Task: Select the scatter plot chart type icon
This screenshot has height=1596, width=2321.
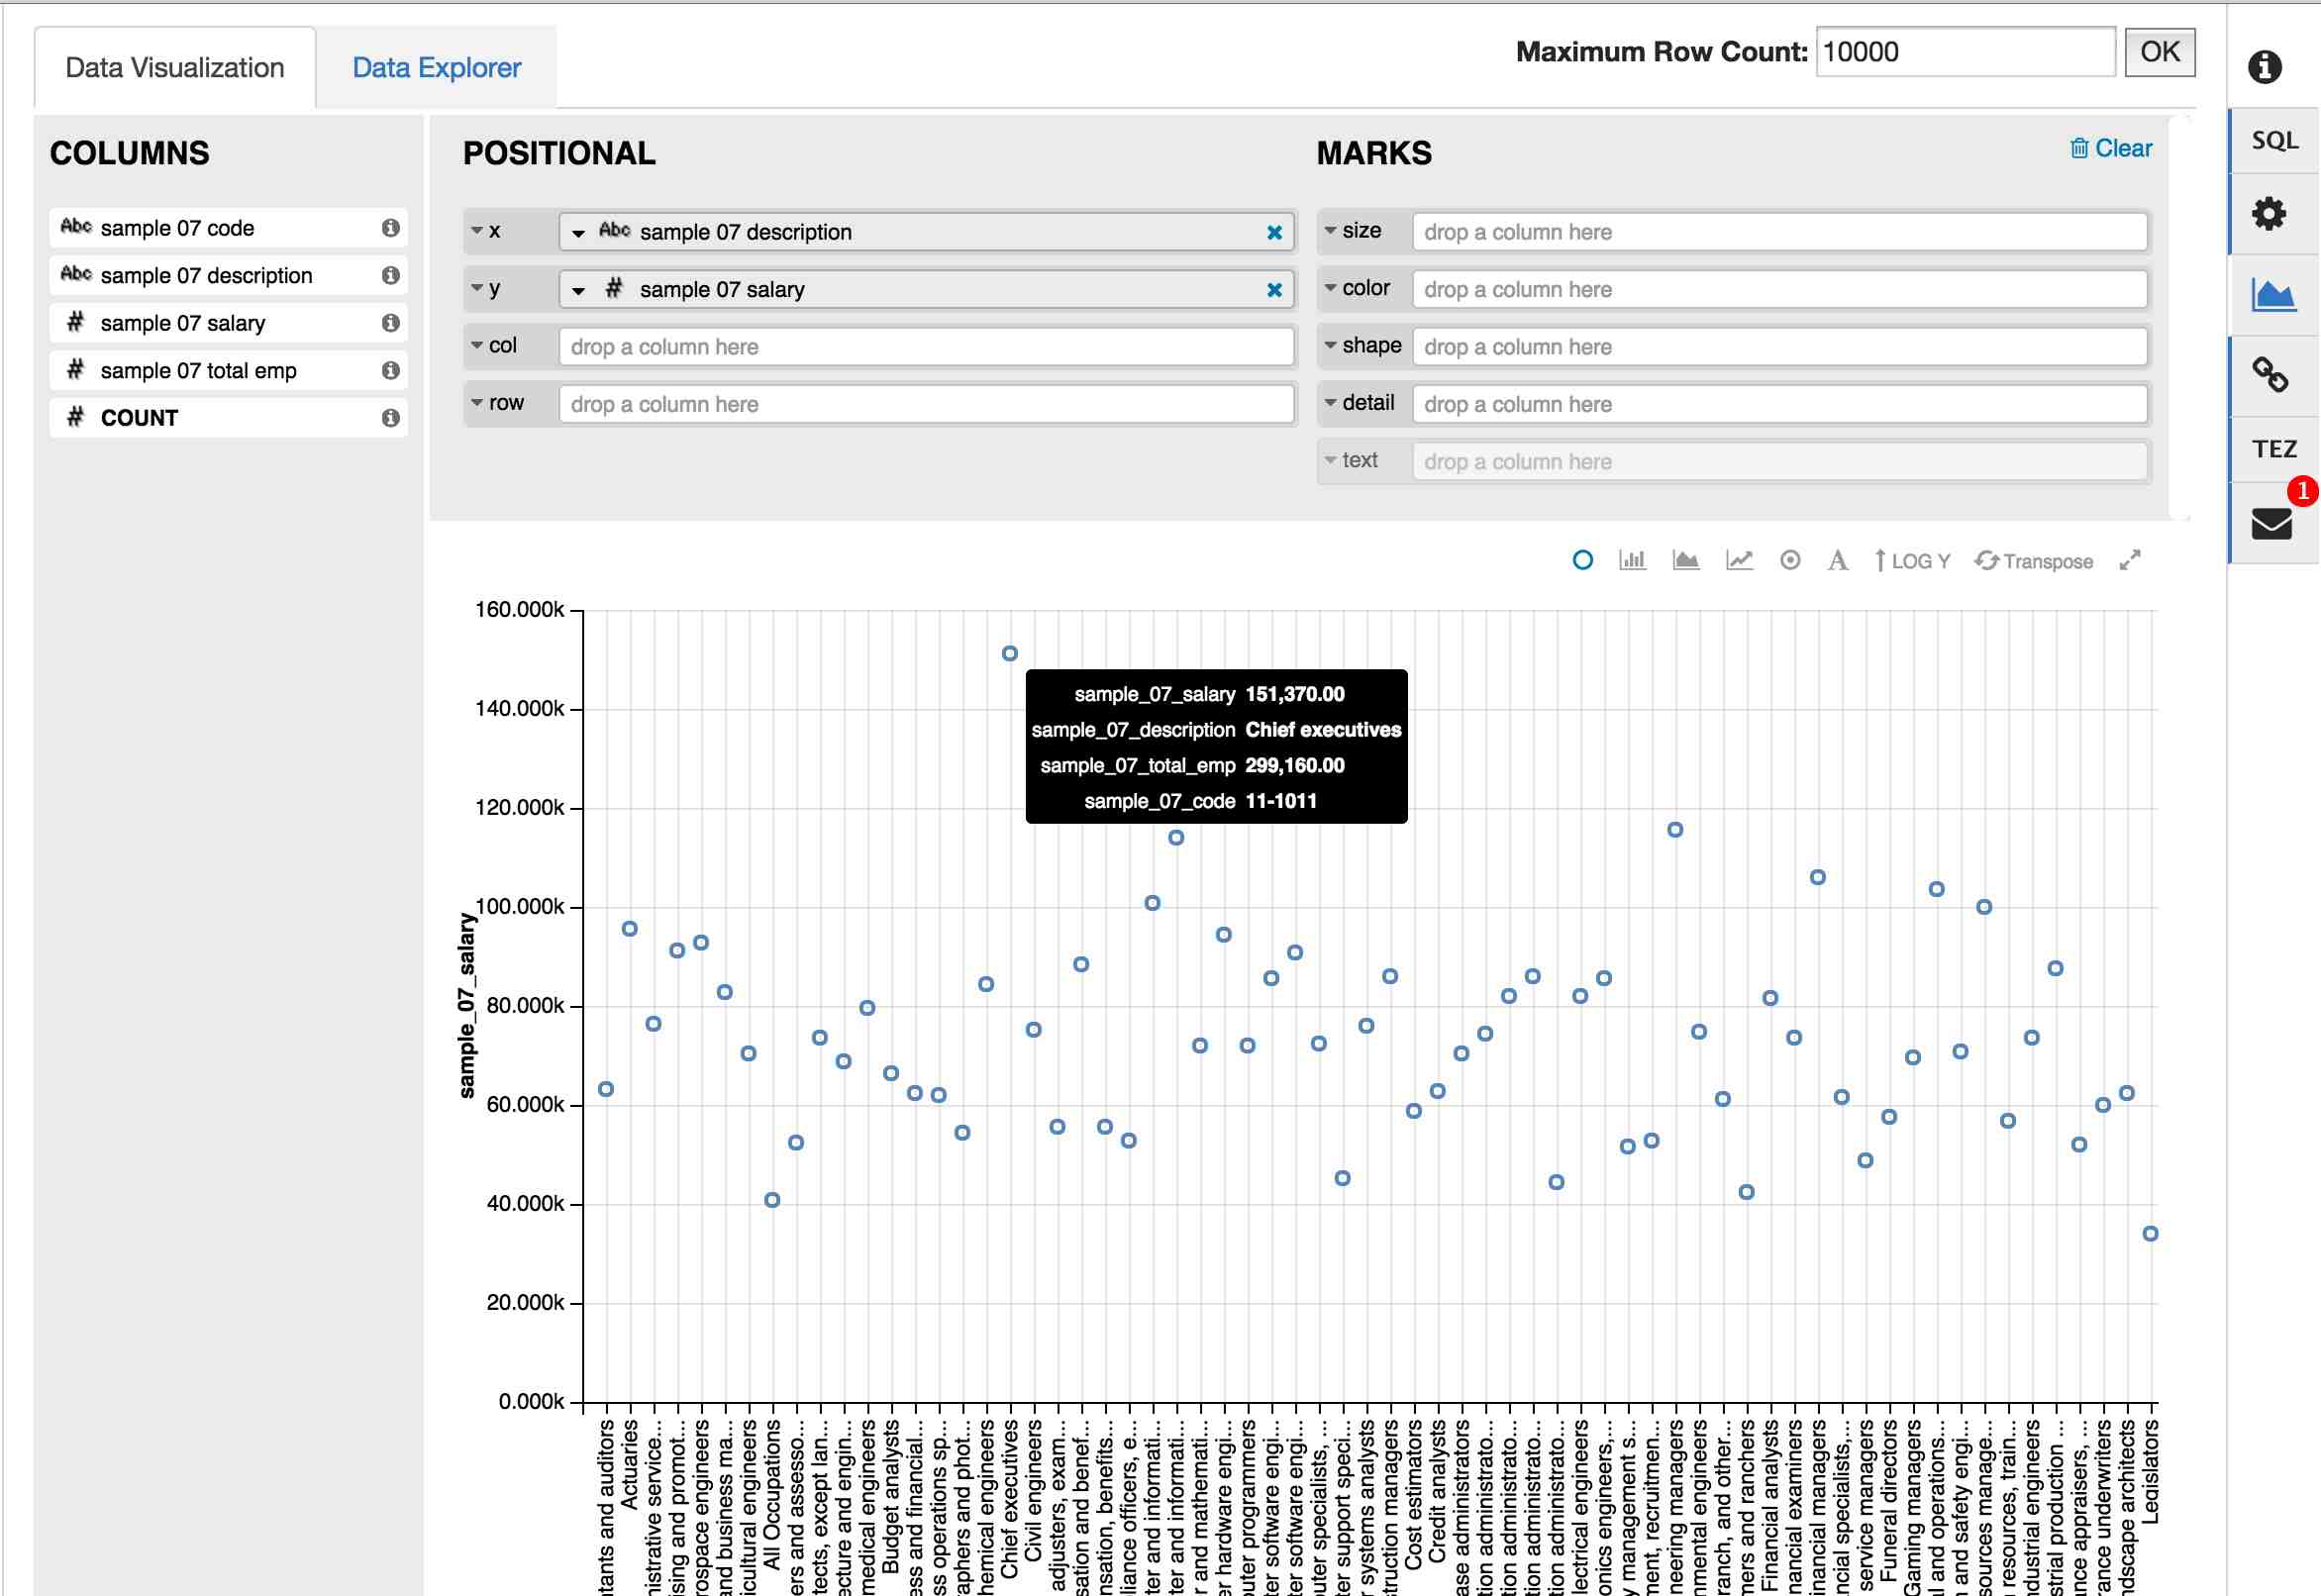Action: point(1583,560)
